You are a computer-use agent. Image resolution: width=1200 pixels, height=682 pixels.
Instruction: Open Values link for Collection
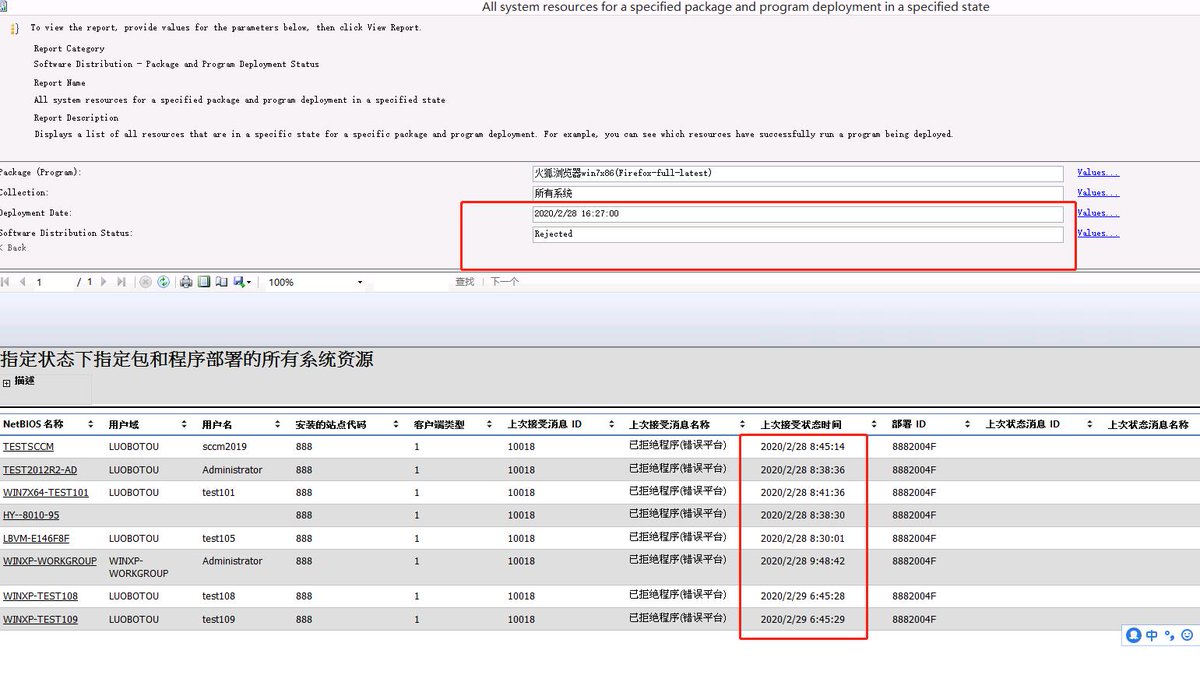1098,192
